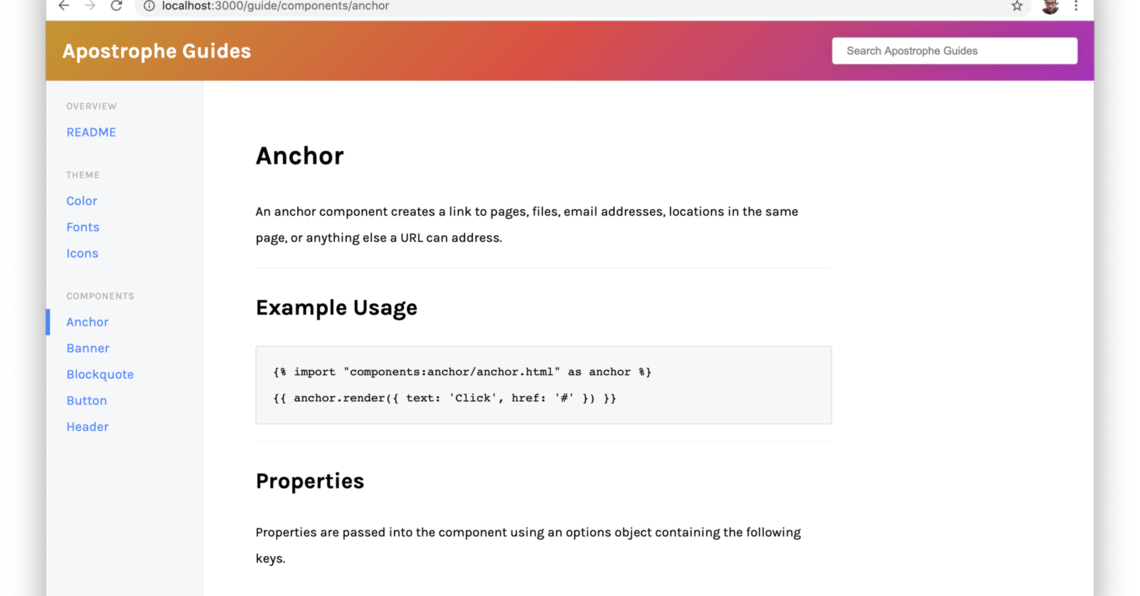Screen dimensions: 1140x596
Task: Open the Icons guide
Action: (82, 253)
